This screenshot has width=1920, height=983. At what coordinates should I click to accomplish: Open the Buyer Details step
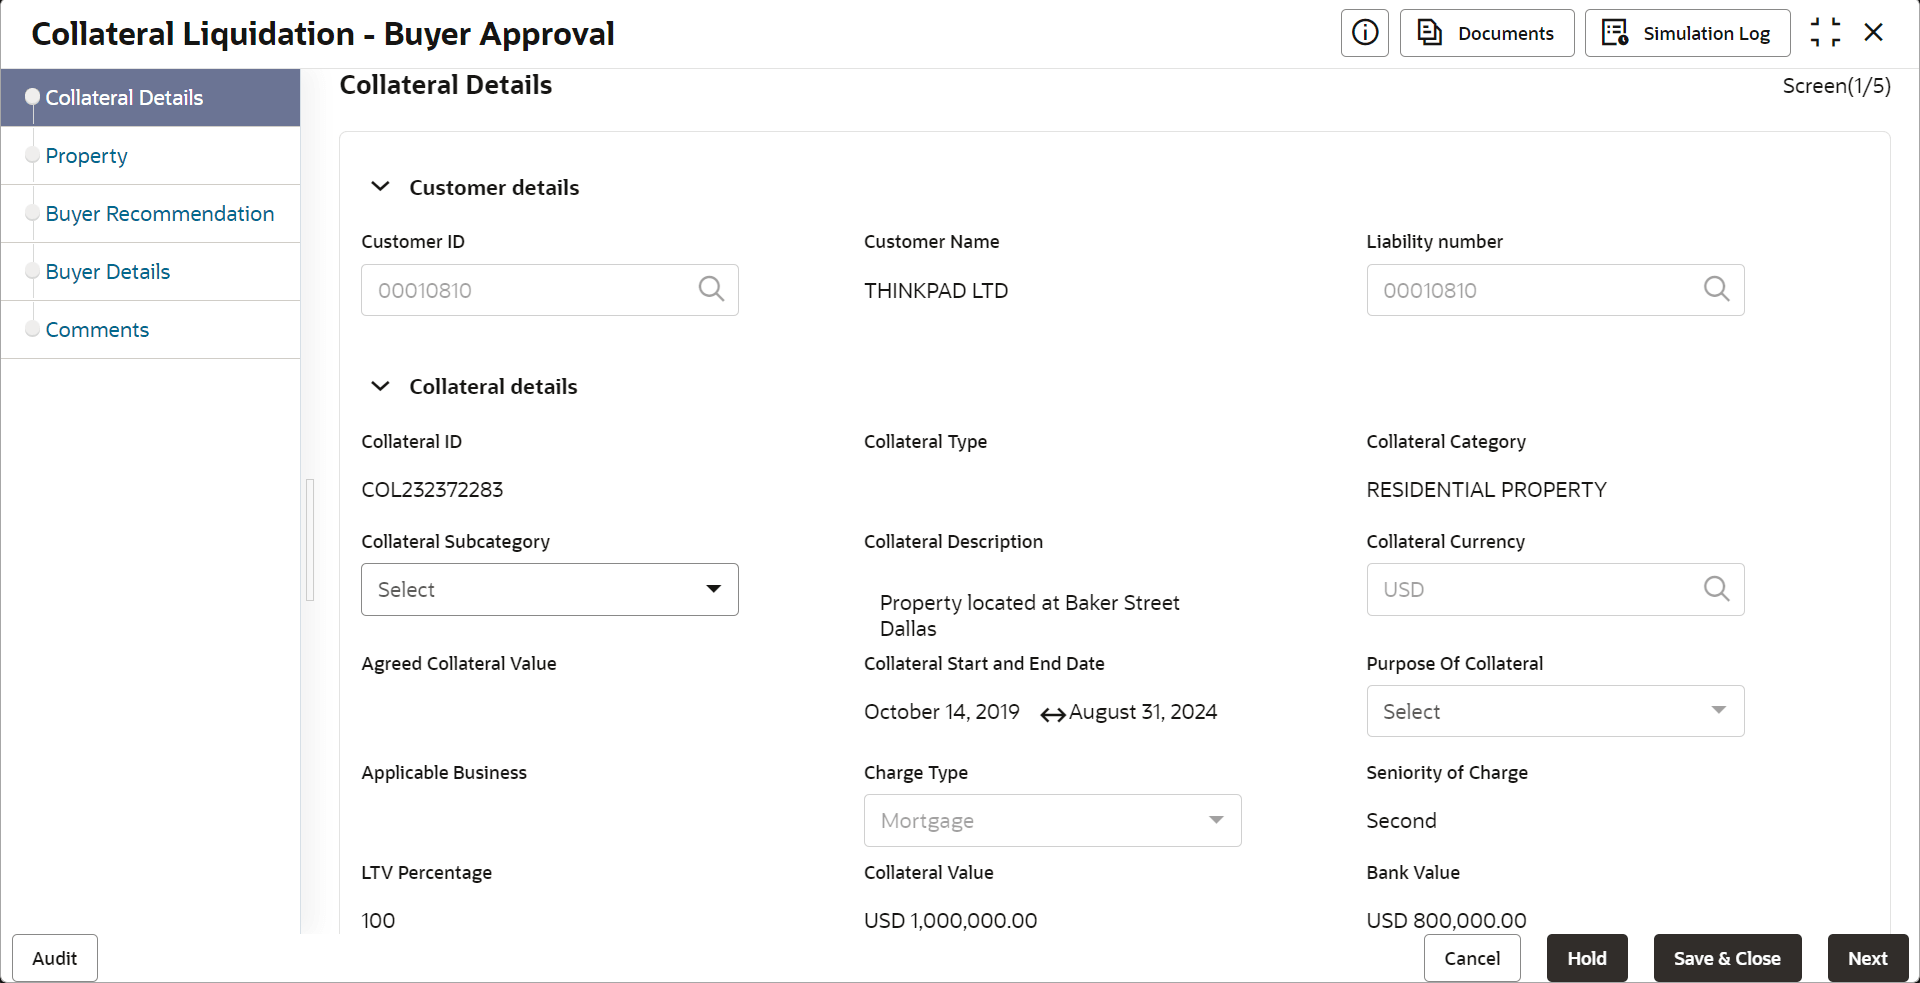pyautogui.click(x=150, y=272)
